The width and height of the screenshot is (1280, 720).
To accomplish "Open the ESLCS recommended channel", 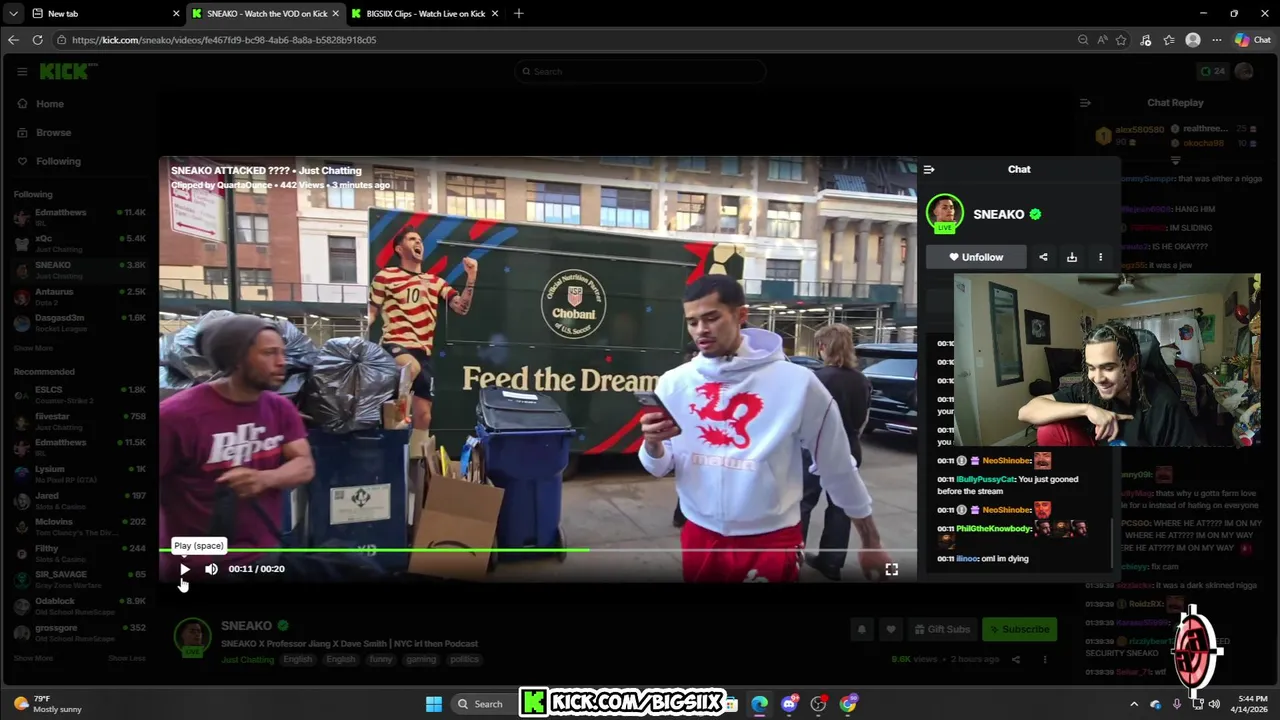I will click(80, 394).
